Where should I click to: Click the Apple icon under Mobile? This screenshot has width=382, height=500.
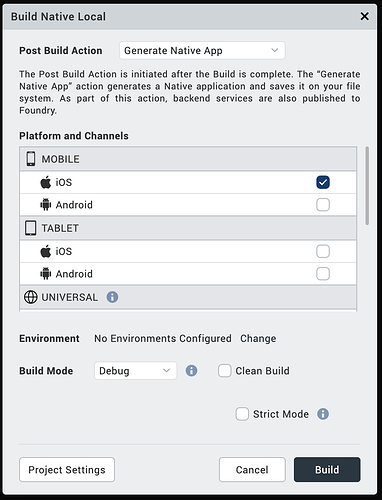click(x=46, y=182)
